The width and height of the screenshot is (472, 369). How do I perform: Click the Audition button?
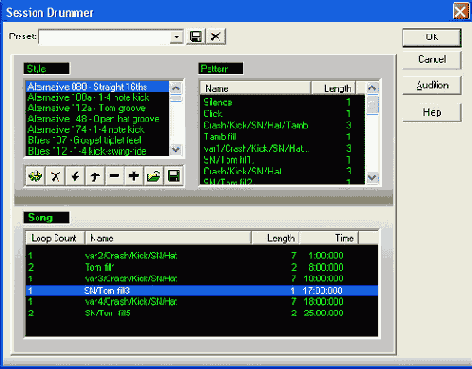tap(432, 85)
